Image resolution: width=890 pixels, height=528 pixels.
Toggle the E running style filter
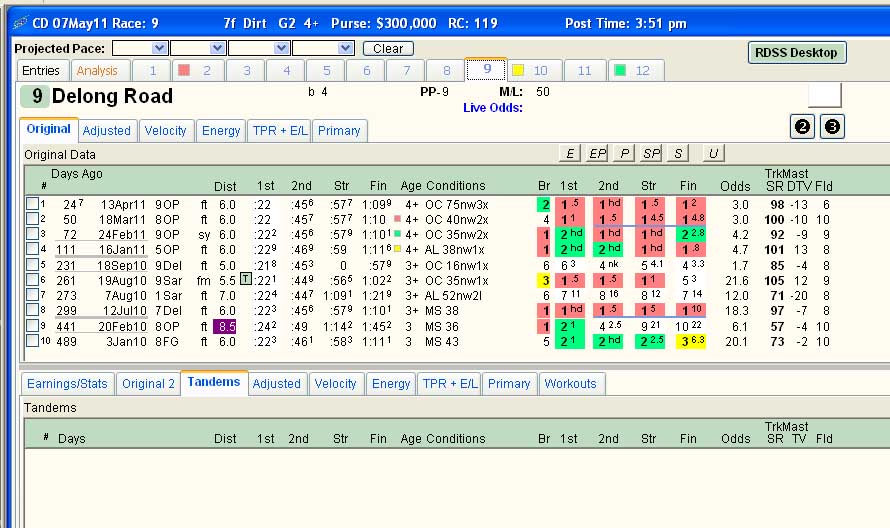[x=570, y=153]
